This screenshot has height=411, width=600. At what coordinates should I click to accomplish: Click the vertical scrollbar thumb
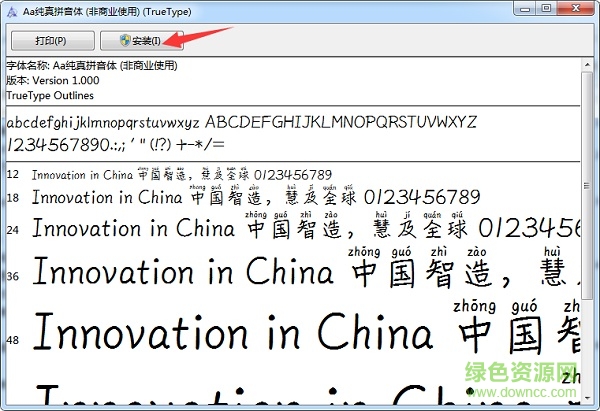pos(587,186)
